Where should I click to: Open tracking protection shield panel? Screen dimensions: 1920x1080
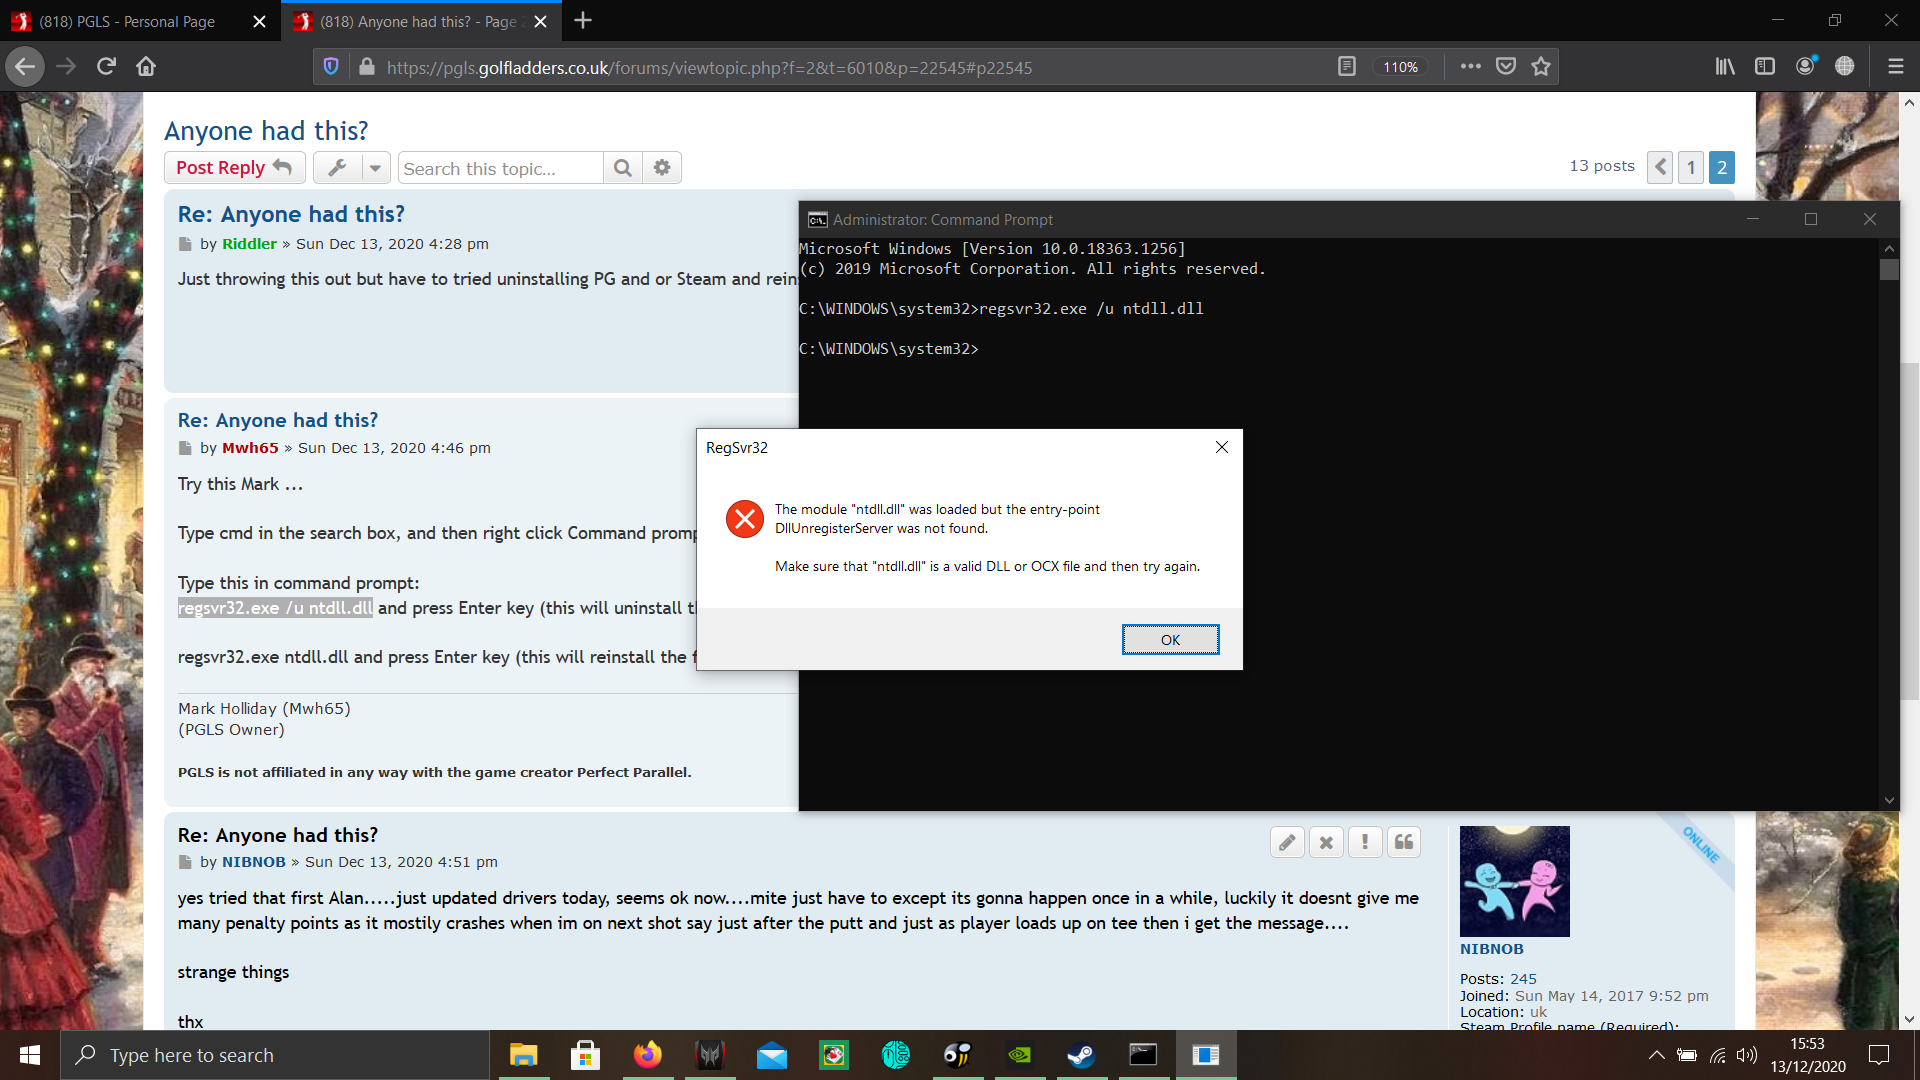(331, 67)
